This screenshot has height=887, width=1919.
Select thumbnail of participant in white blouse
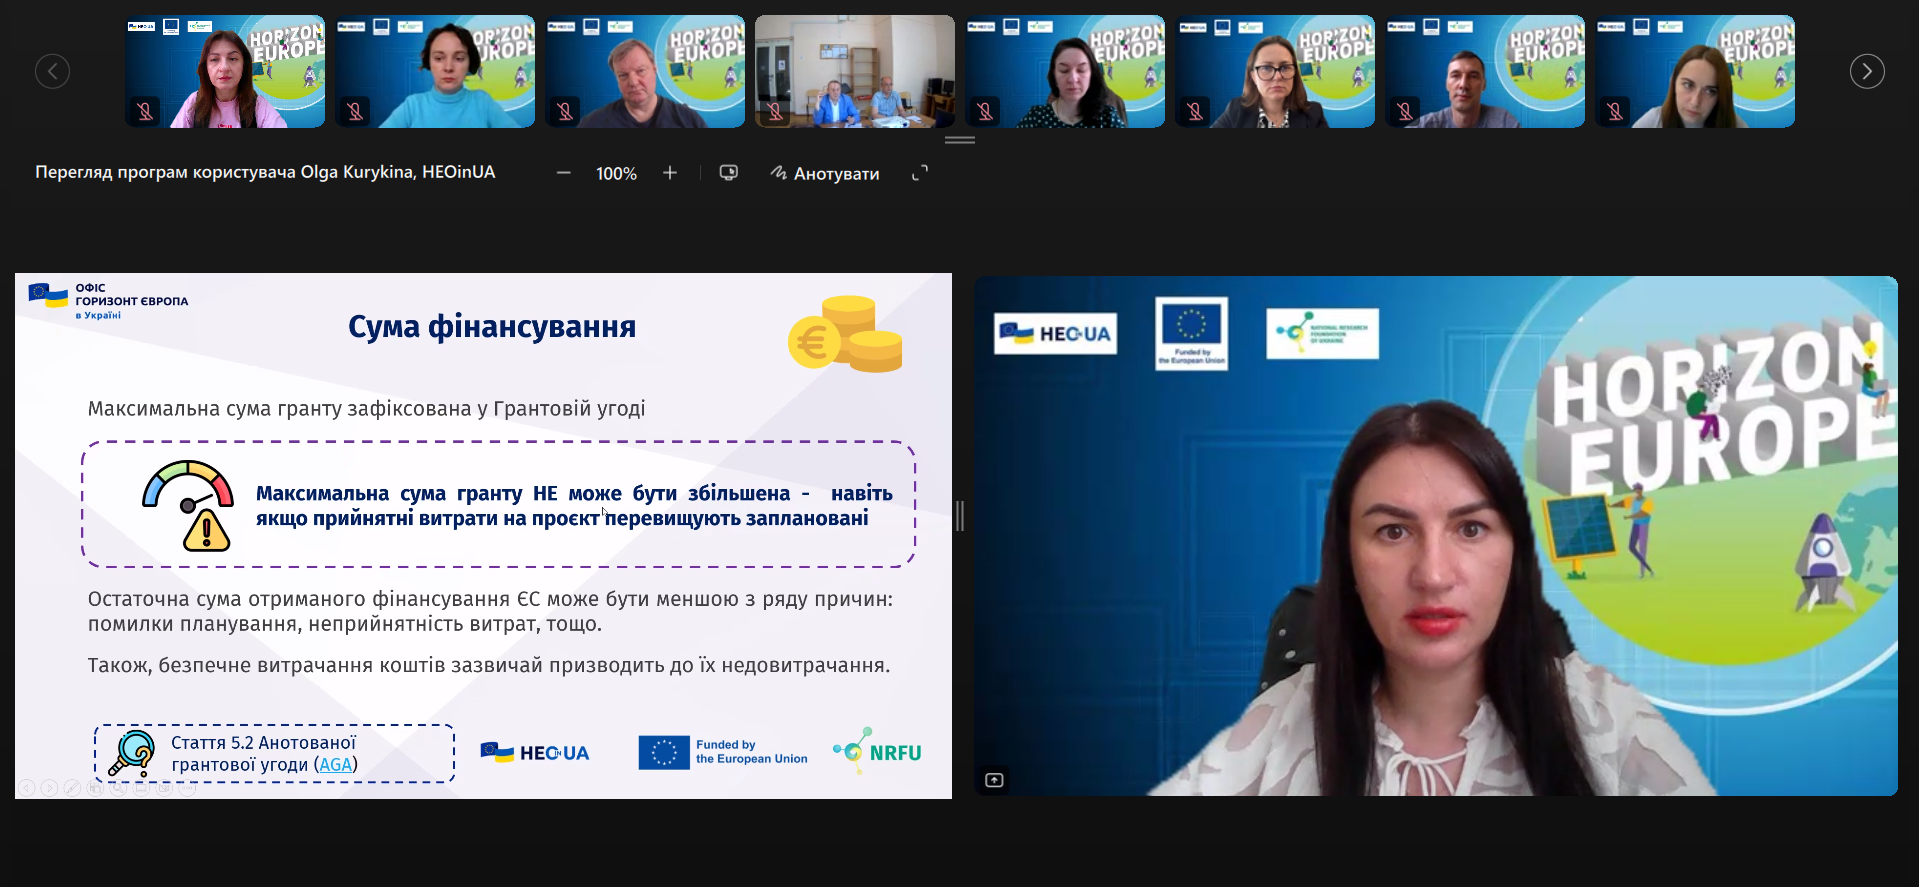click(1695, 71)
